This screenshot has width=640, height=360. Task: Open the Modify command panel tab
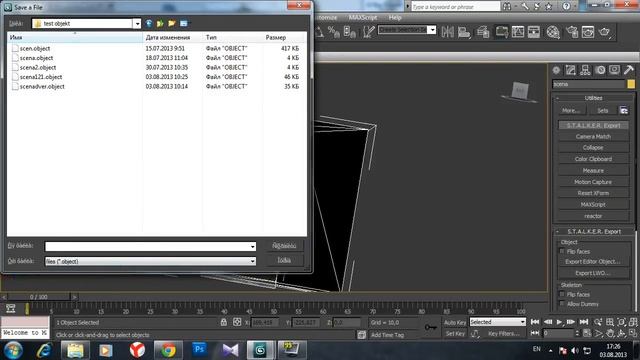(x=571, y=70)
